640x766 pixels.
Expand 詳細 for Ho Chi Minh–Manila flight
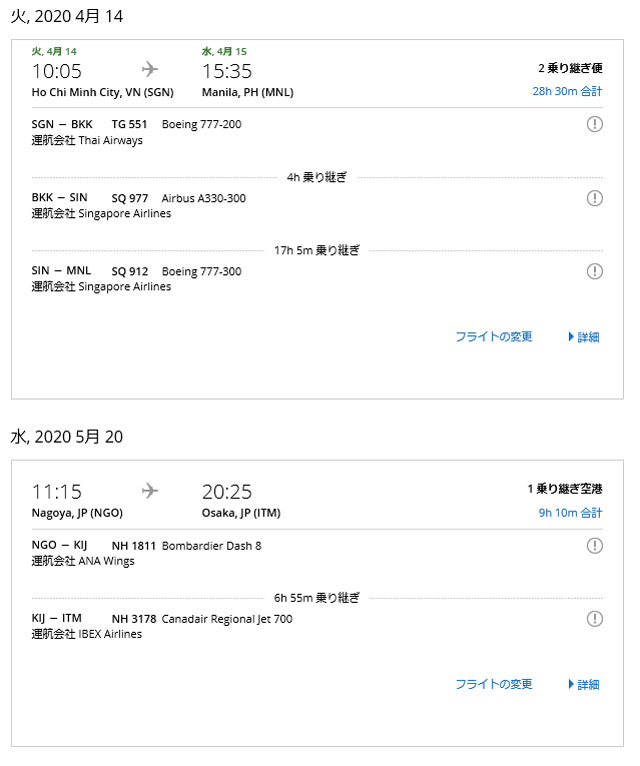584,337
